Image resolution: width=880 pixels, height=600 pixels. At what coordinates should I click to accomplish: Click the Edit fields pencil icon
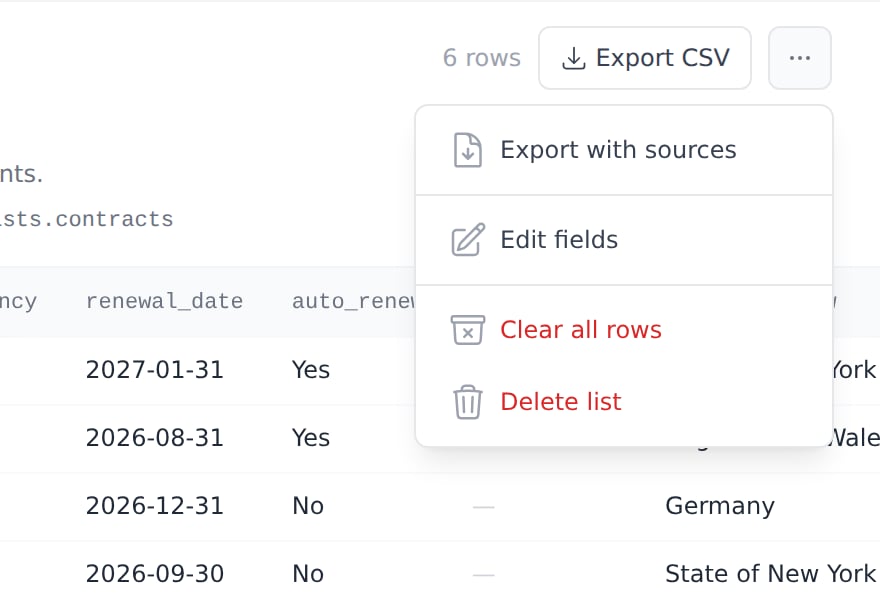click(468, 240)
